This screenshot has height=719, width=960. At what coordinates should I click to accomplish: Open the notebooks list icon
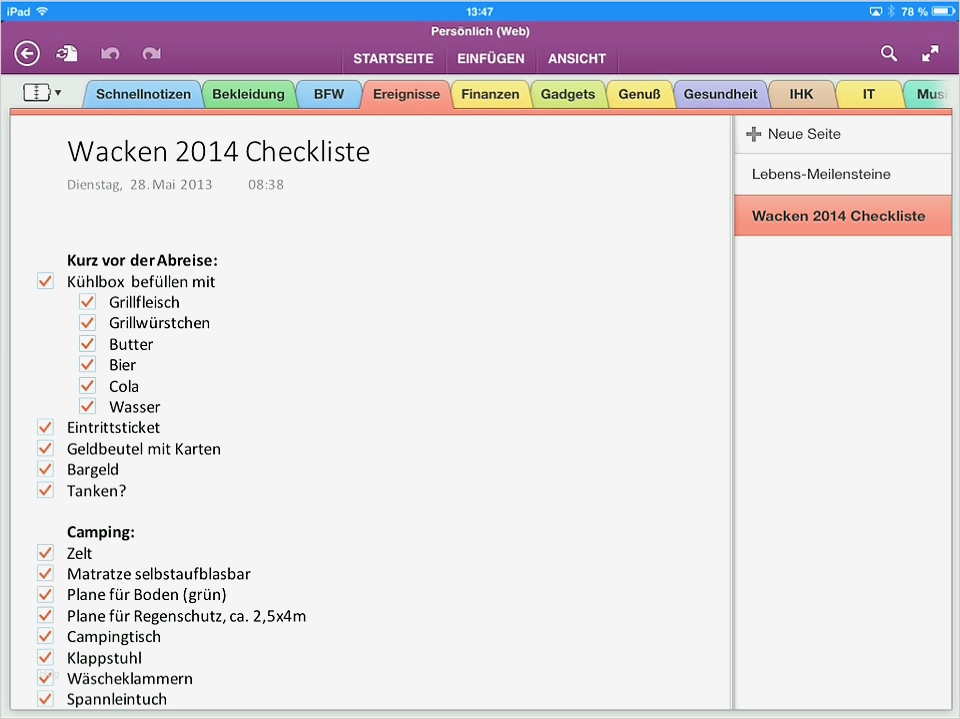point(35,92)
